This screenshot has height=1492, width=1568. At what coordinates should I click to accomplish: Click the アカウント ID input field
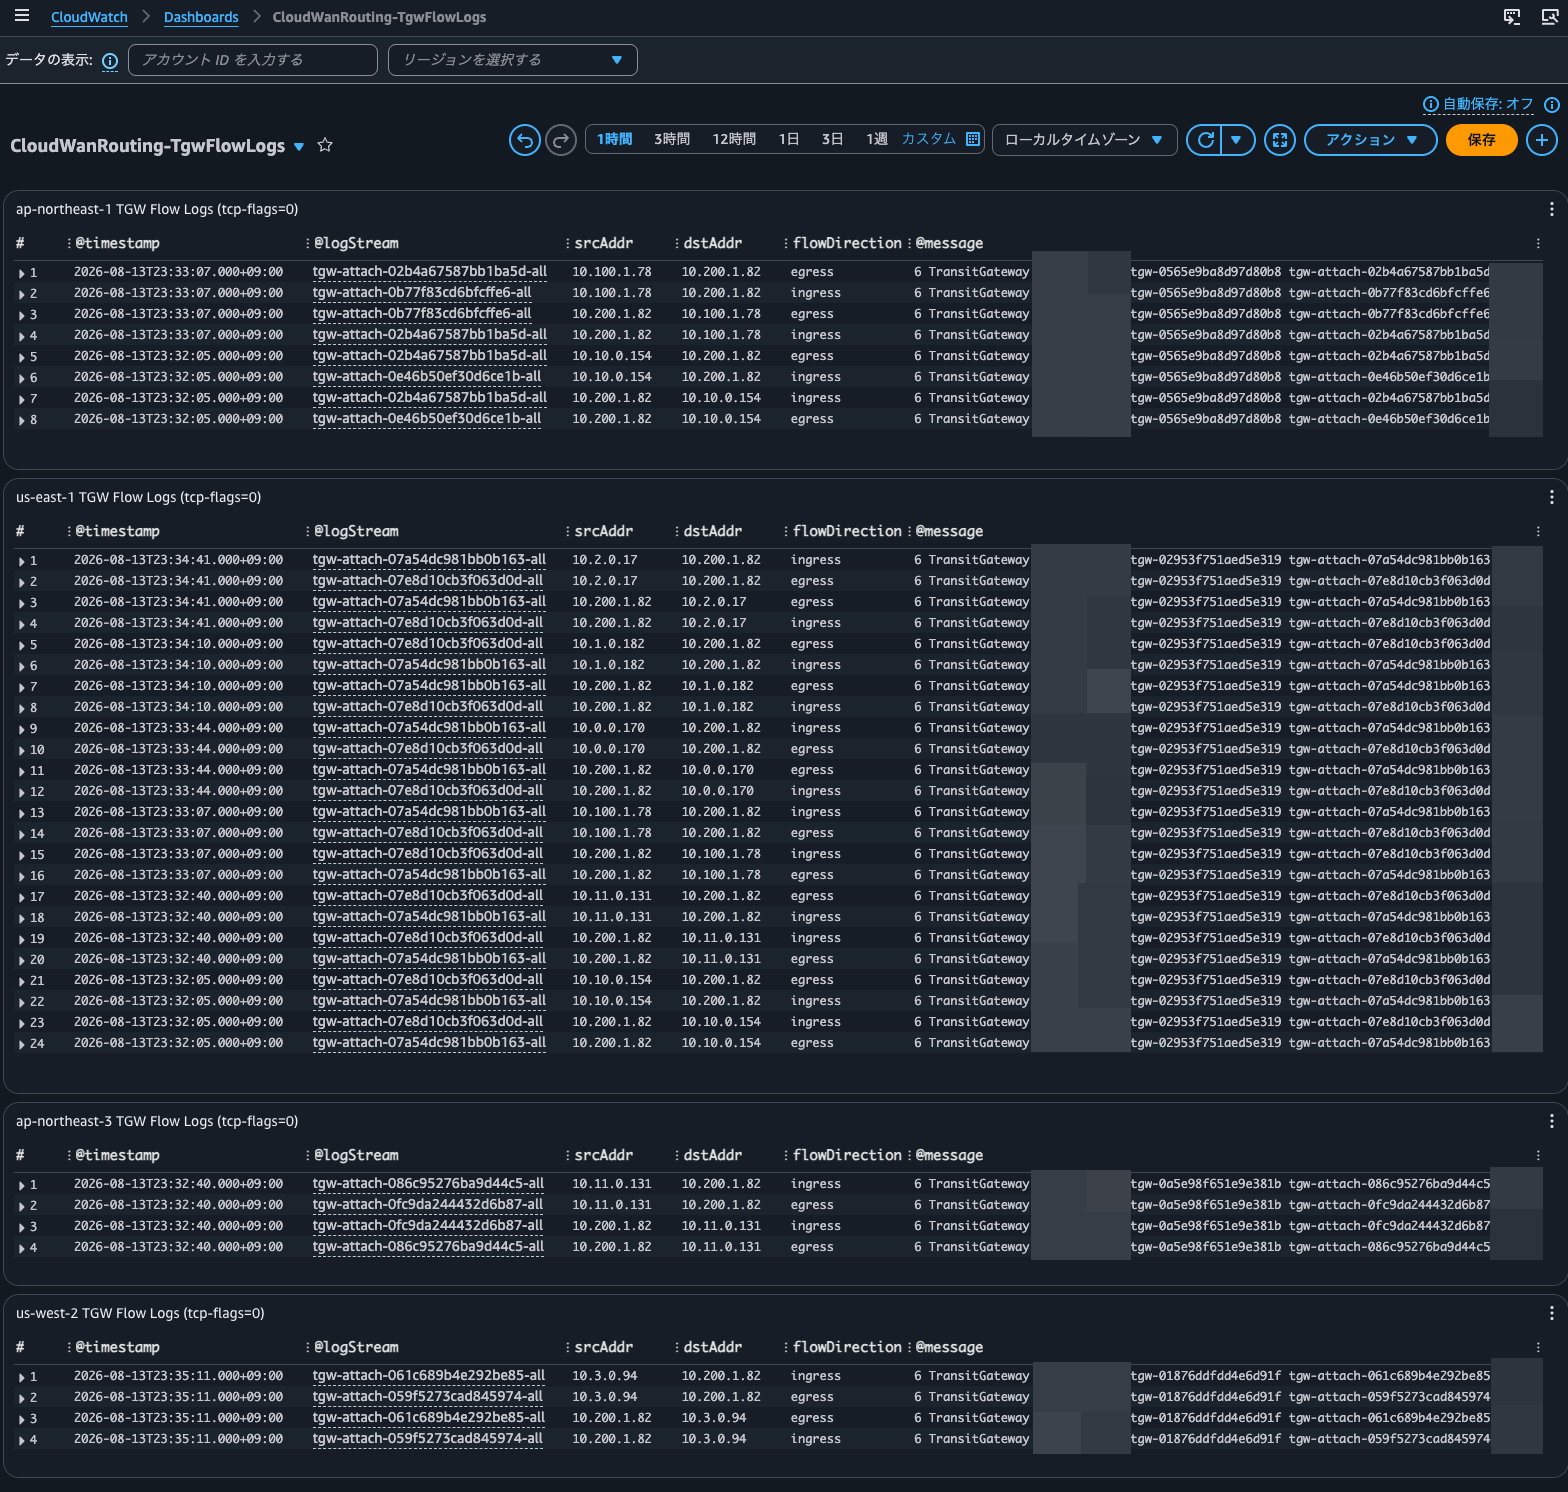tap(253, 60)
